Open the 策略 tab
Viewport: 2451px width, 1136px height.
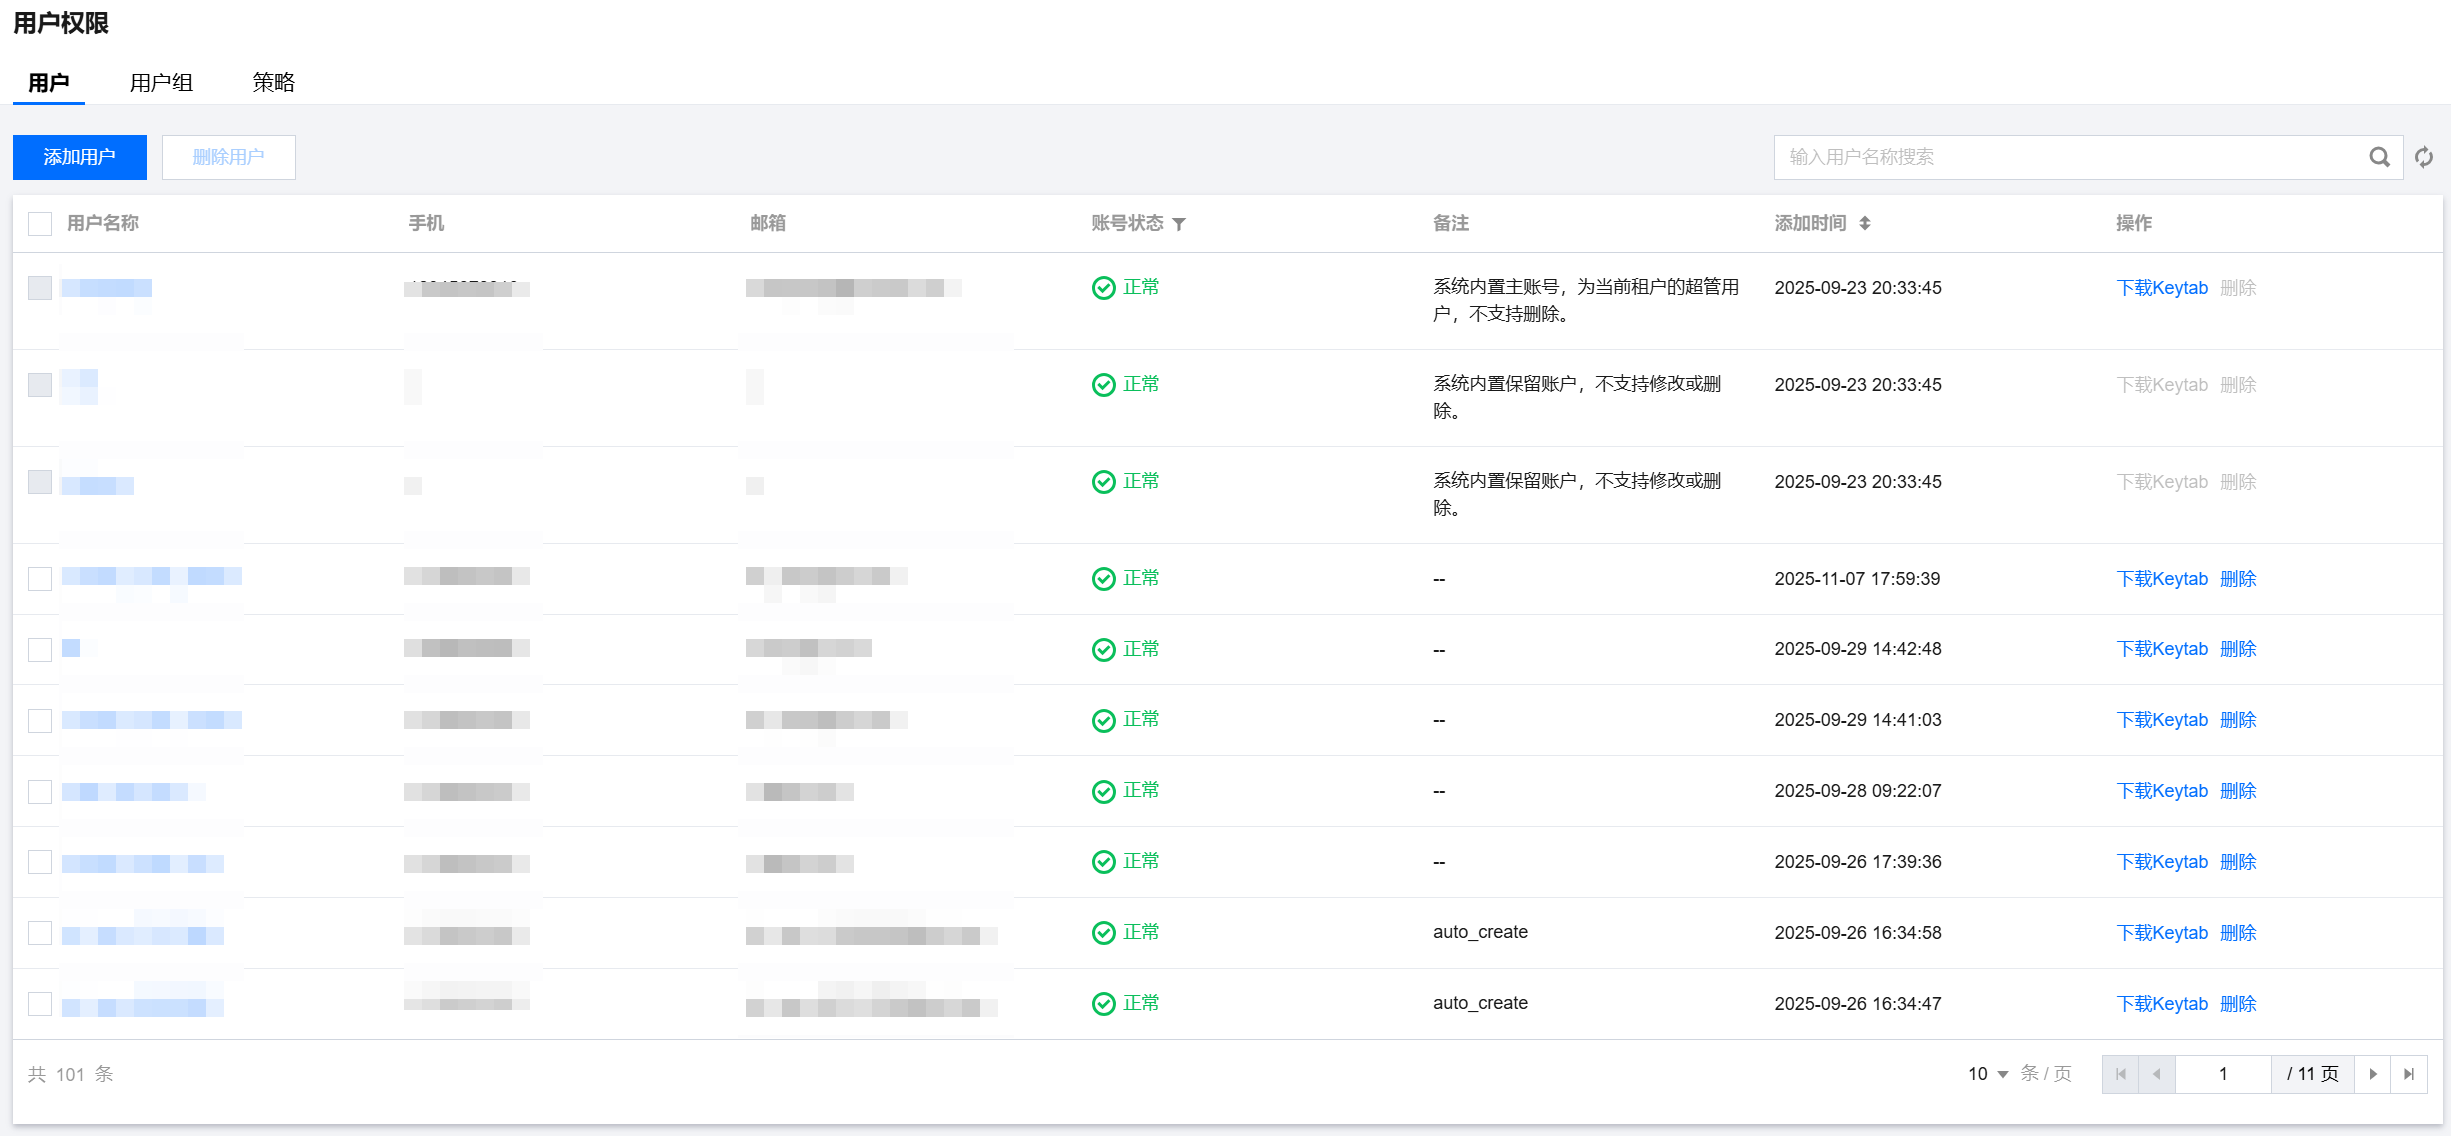point(273,83)
